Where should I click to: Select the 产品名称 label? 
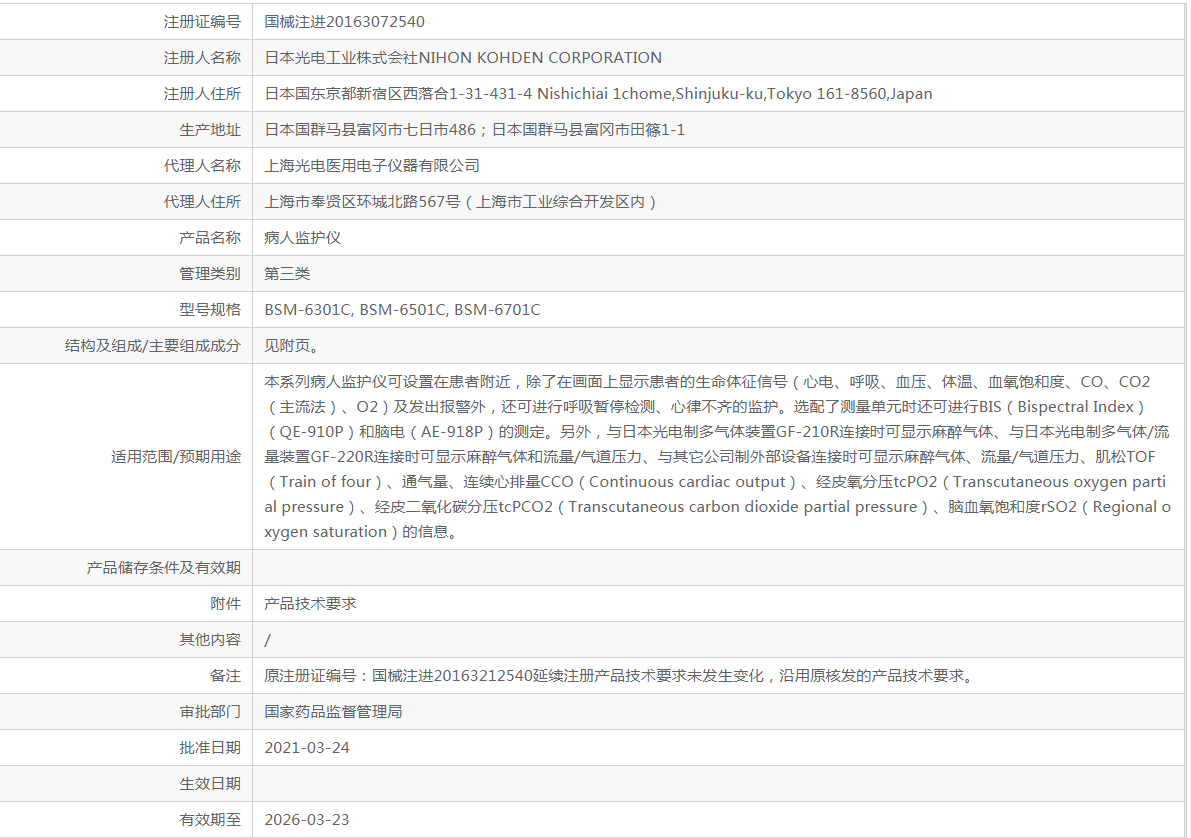click(210, 238)
